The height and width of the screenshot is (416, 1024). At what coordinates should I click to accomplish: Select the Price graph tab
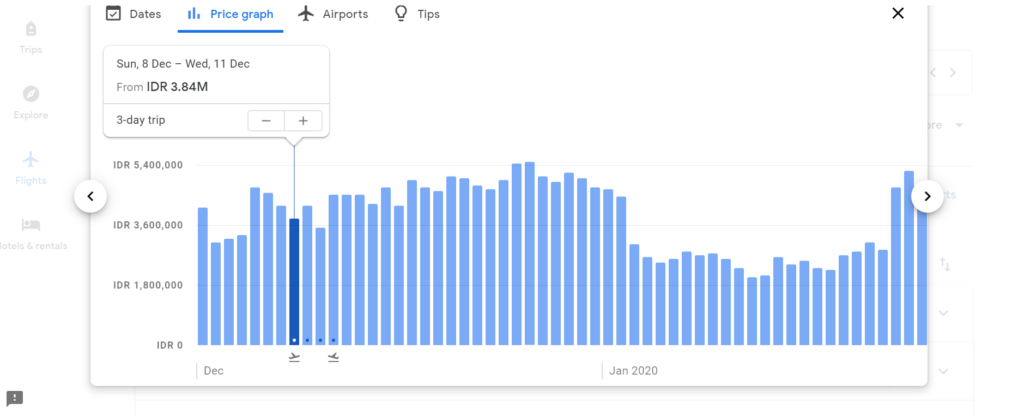point(231,14)
